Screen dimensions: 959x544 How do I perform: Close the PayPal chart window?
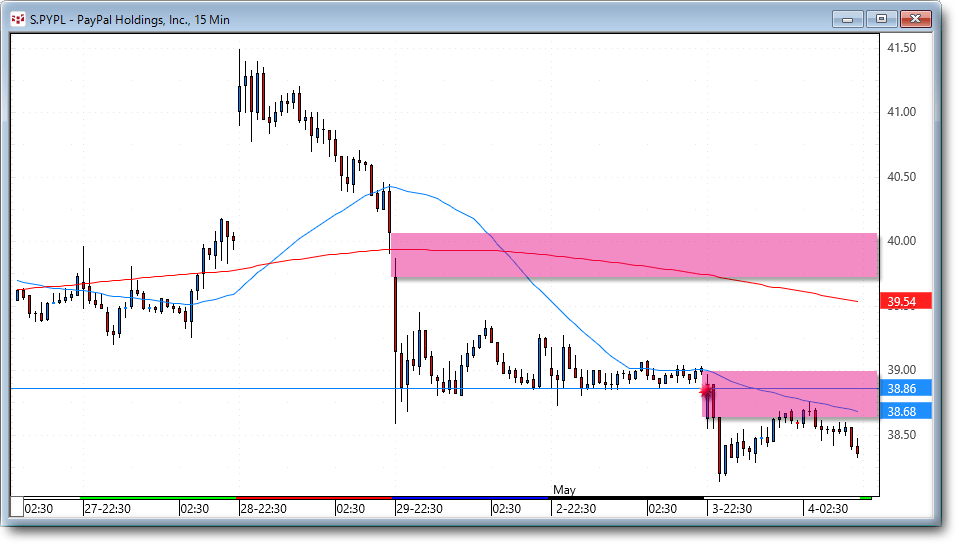916,19
